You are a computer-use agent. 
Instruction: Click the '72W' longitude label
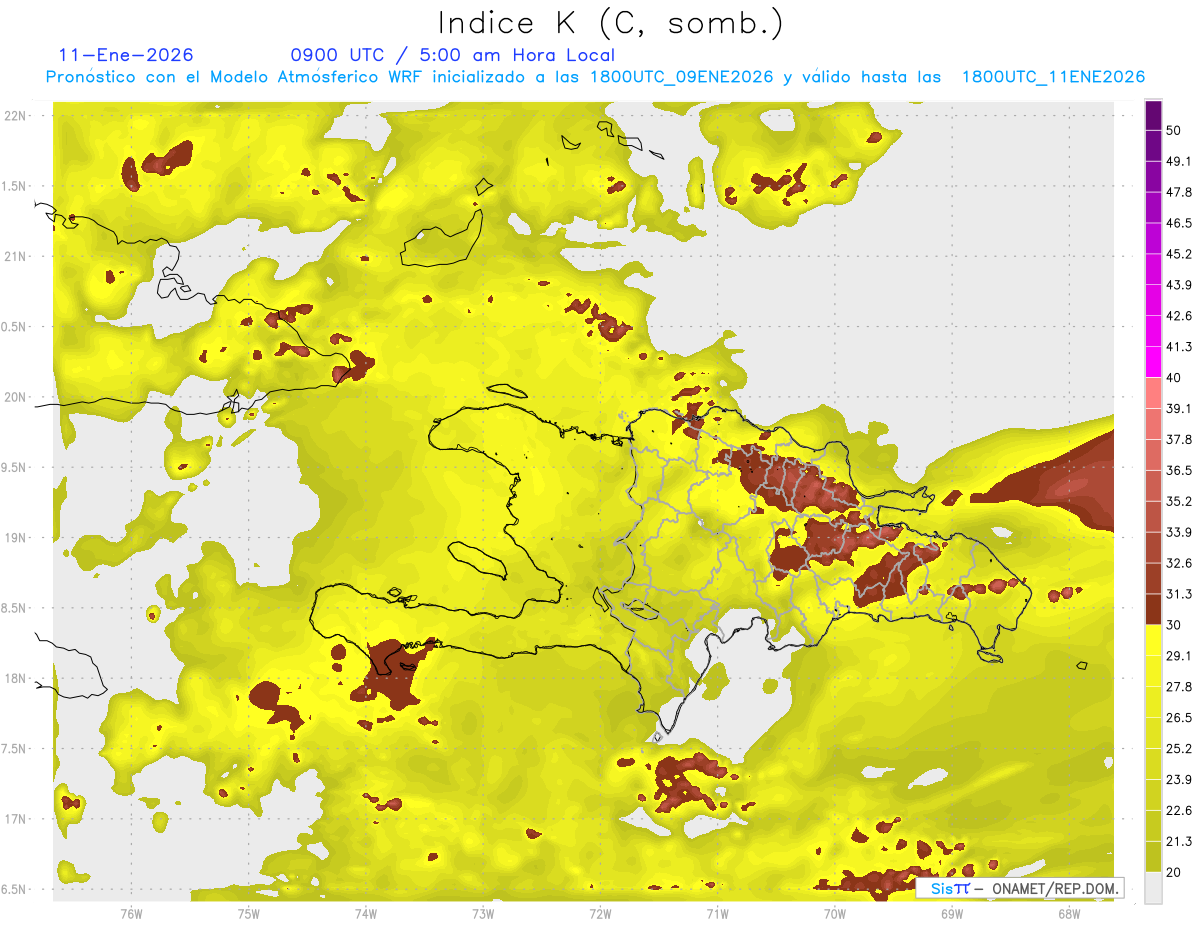[600, 913]
